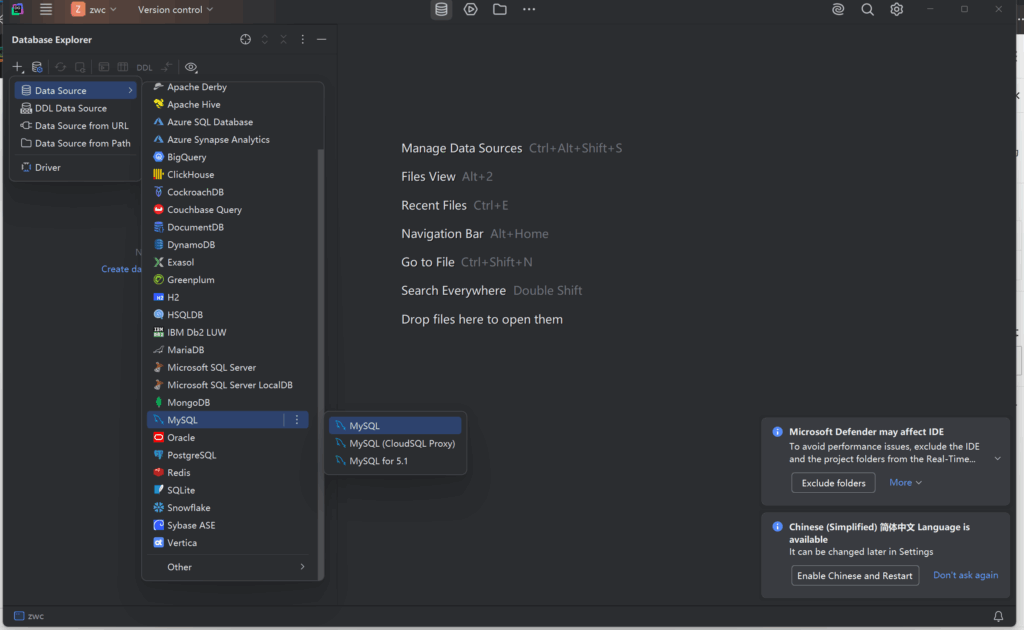
Task: Toggle the eye view options icon
Action: pyautogui.click(x=191, y=67)
